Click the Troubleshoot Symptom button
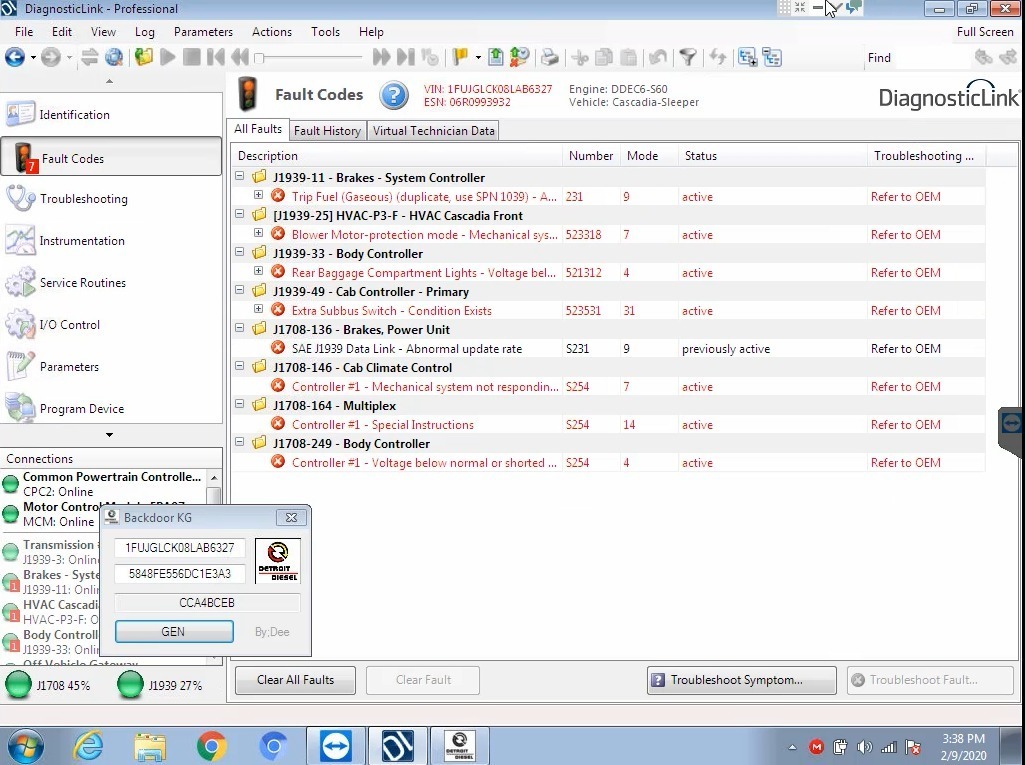This screenshot has width=1025, height=765. point(741,680)
